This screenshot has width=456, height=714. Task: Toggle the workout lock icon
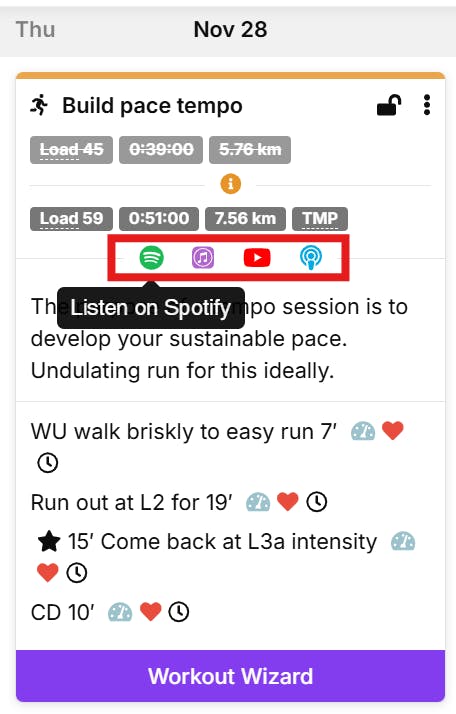pyautogui.click(x=389, y=105)
